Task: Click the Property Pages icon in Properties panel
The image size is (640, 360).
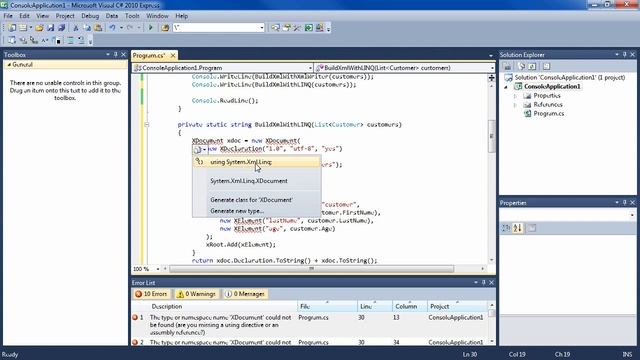Action: pyautogui.click(x=532, y=228)
